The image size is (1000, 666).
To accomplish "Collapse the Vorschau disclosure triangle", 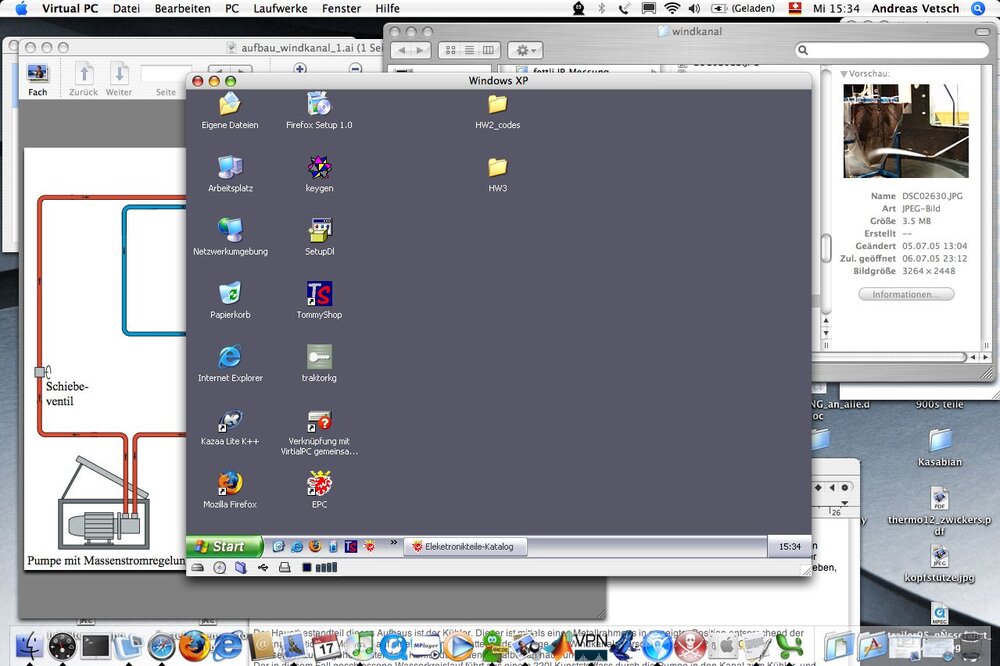I will coord(844,74).
